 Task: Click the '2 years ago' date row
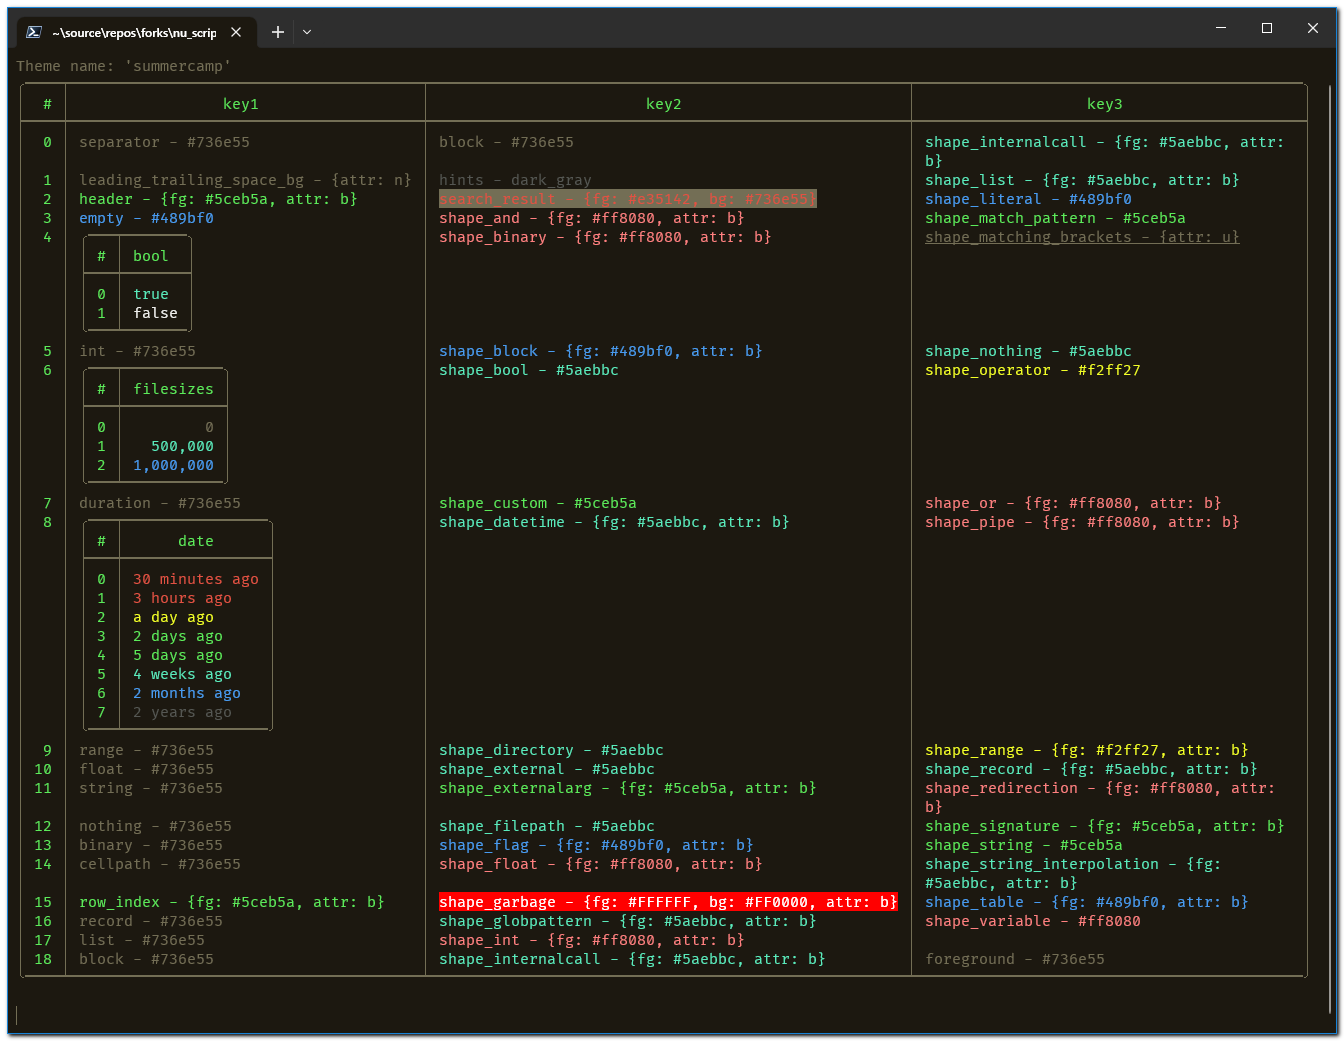pyautogui.click(x=183, y=712)
